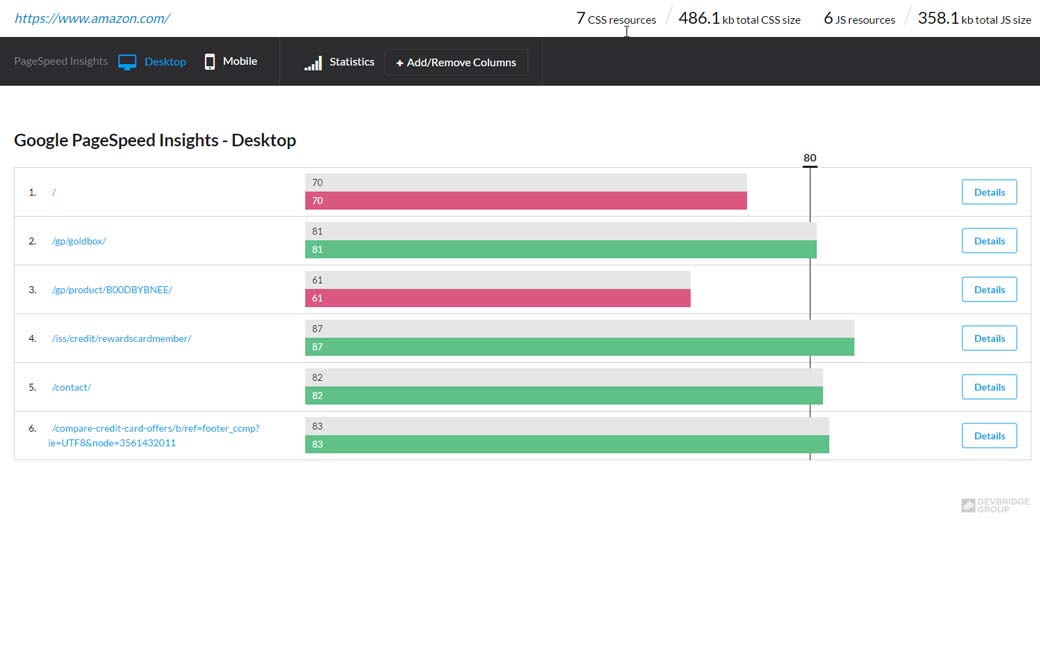View Details for /gp/goldbox/ page
Viewport: 1040px width, 650px height.
coord(989,241)
